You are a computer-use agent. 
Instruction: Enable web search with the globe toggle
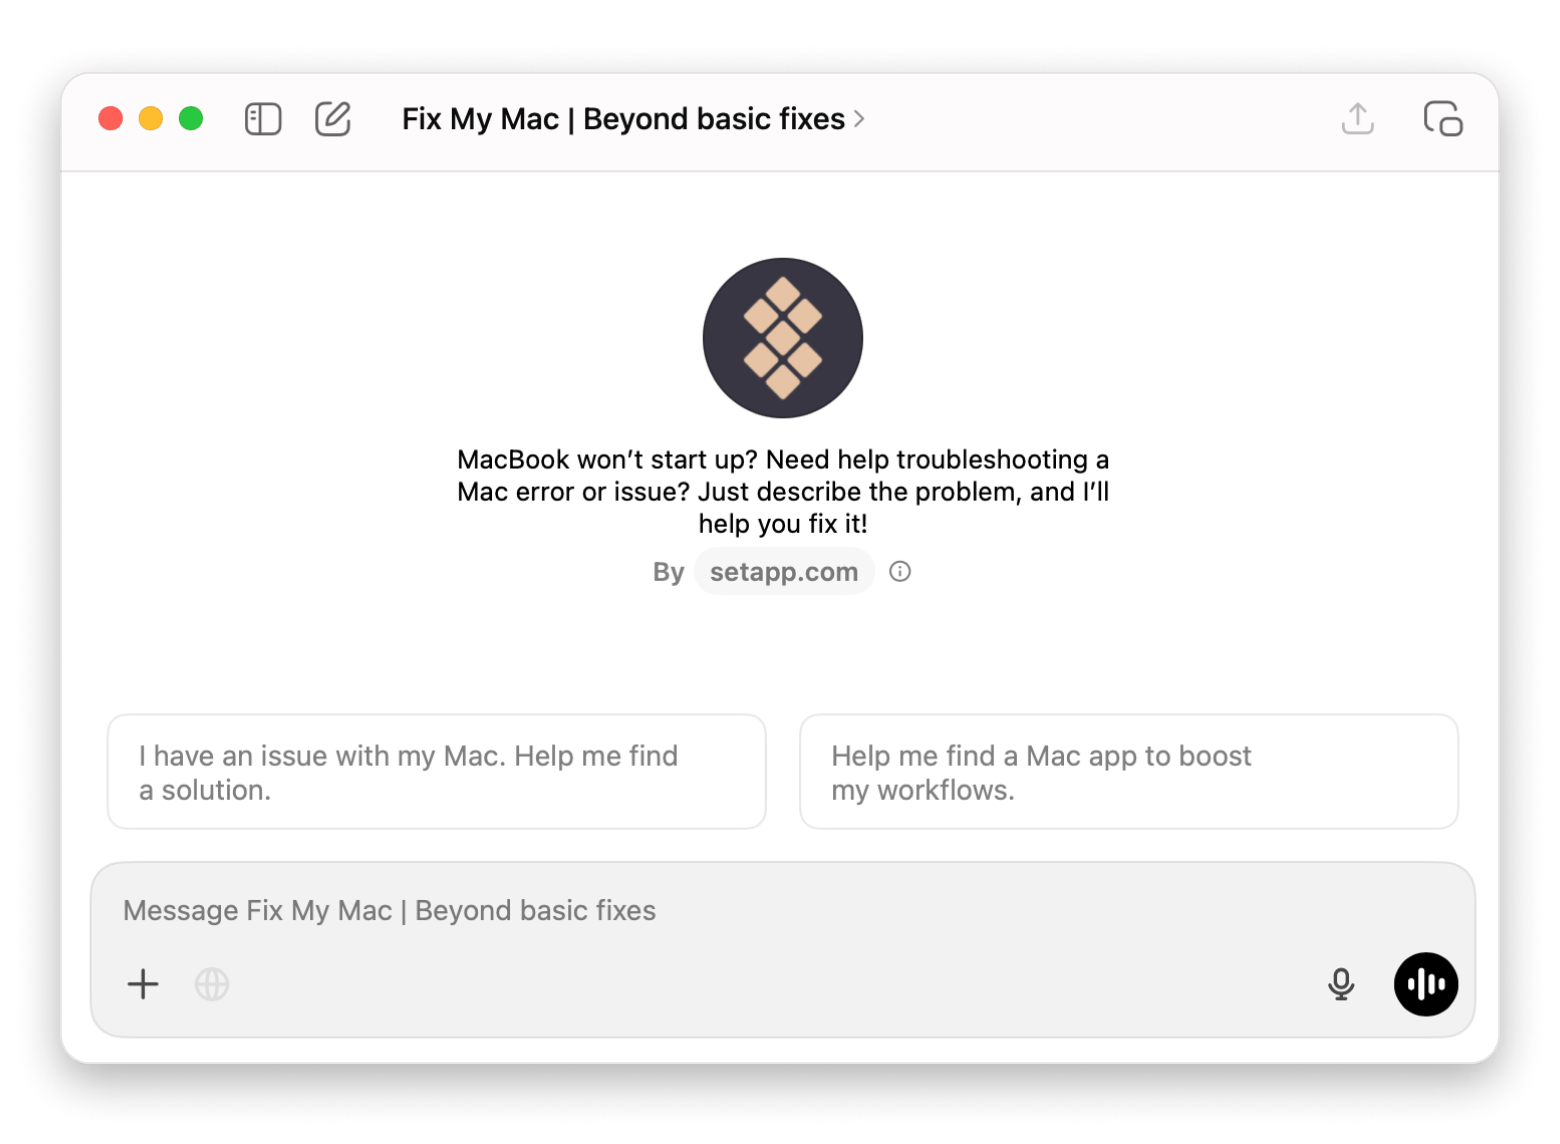click(211, 984)
